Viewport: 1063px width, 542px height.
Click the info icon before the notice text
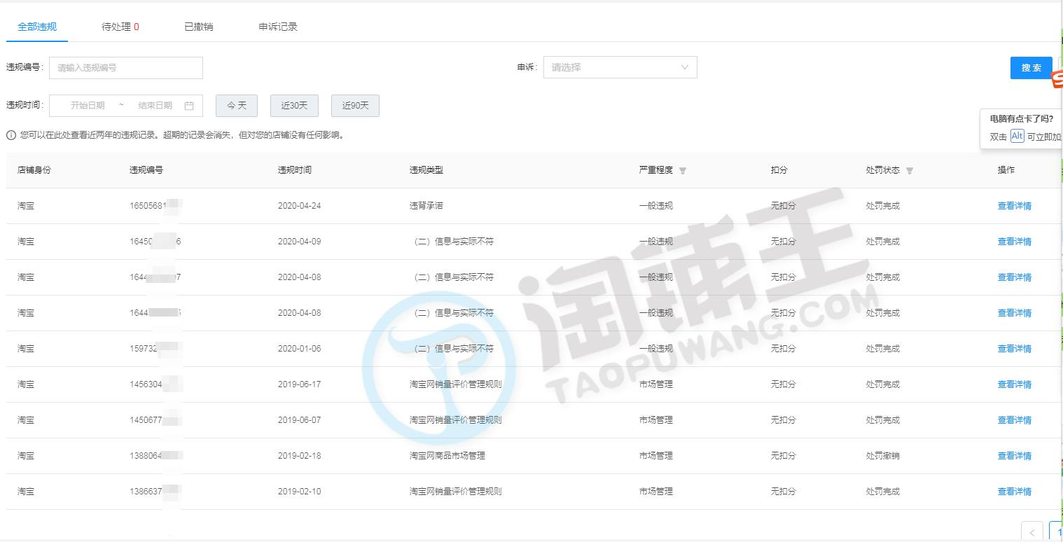click(x=11, y=135)
